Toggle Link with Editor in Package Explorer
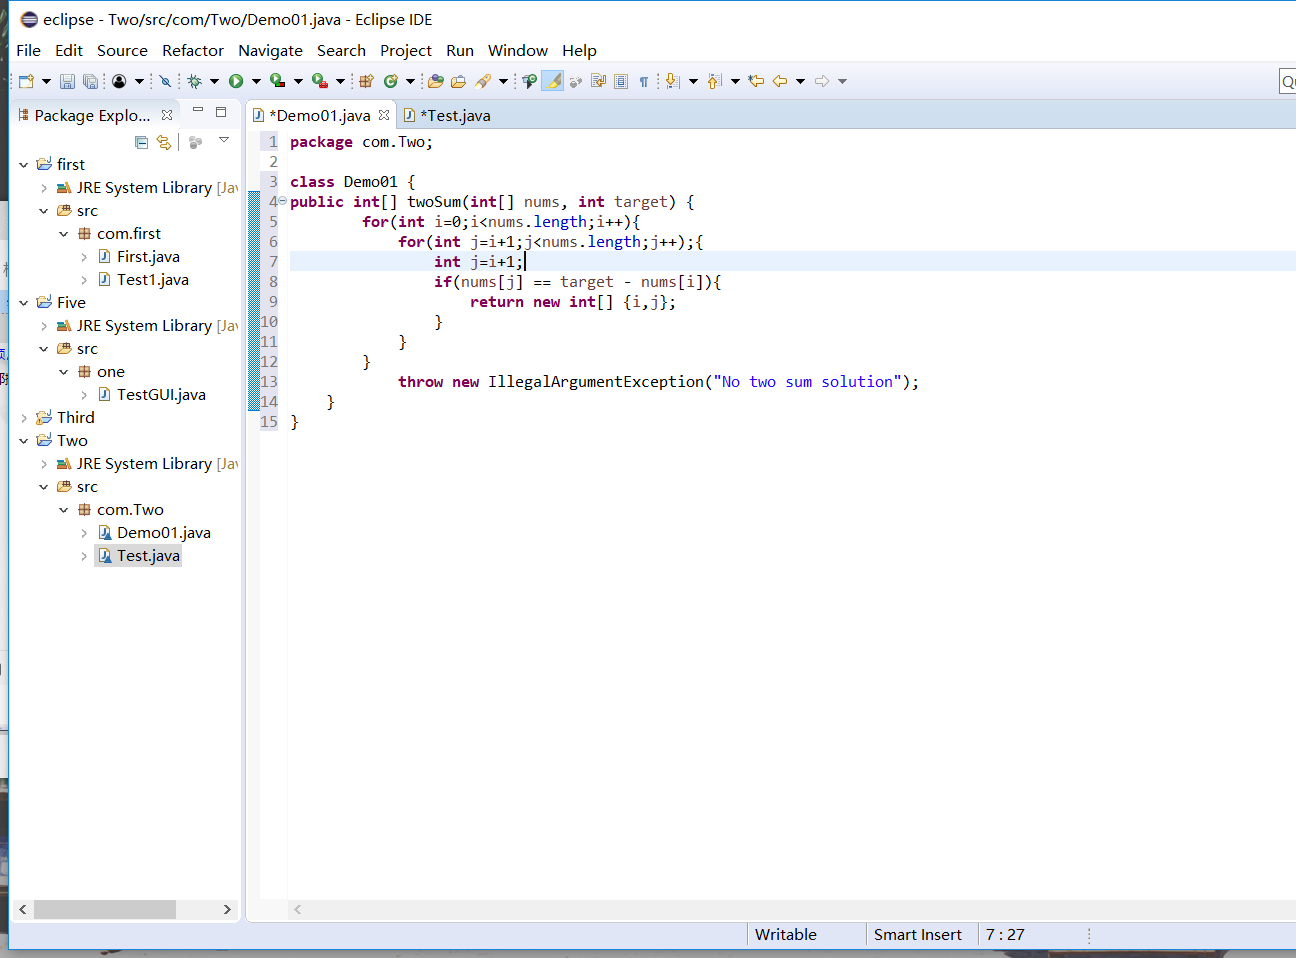The width and height of the screenshot is (1296, 958). click(x=164, y=142)
